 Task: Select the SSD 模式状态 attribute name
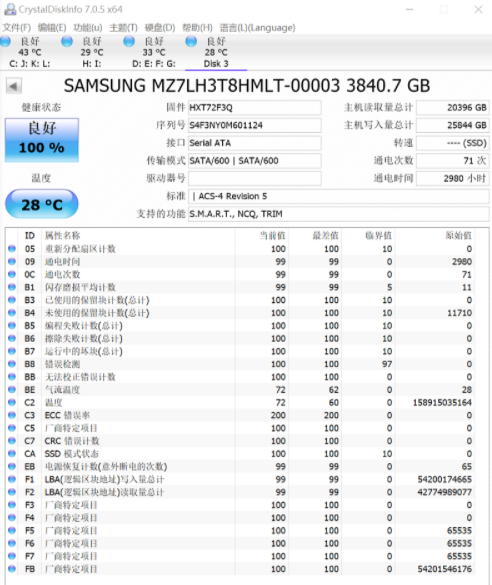tap(72, 454)
